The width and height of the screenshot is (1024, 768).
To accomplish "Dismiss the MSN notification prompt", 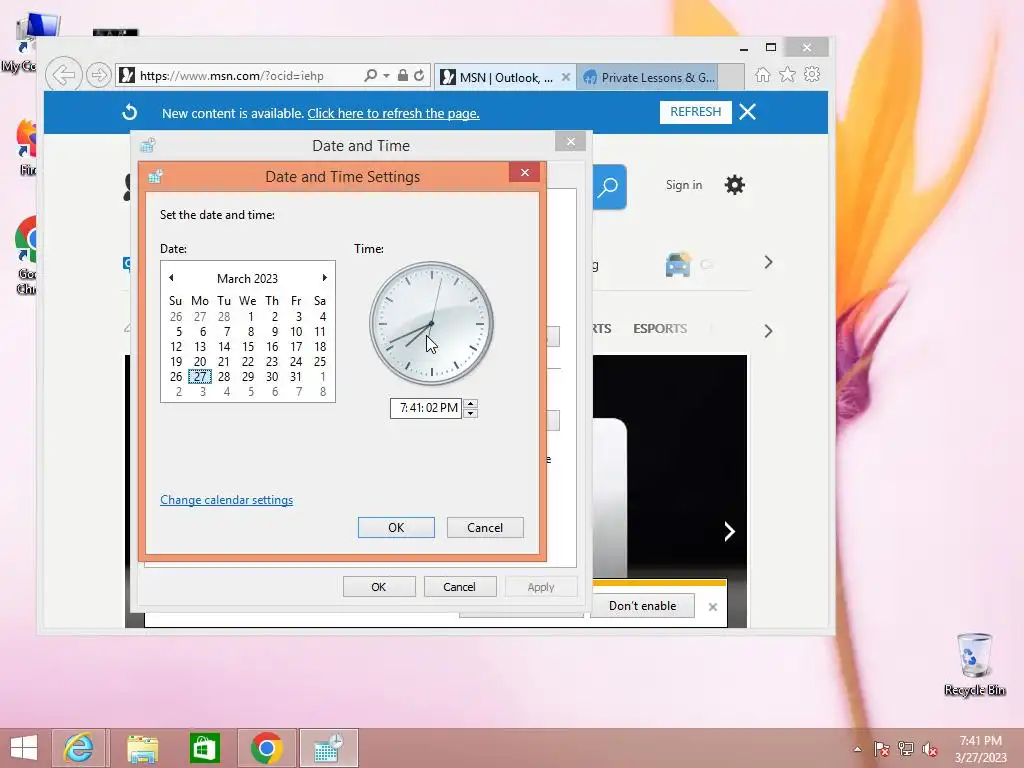I will [x=713, y=607].
